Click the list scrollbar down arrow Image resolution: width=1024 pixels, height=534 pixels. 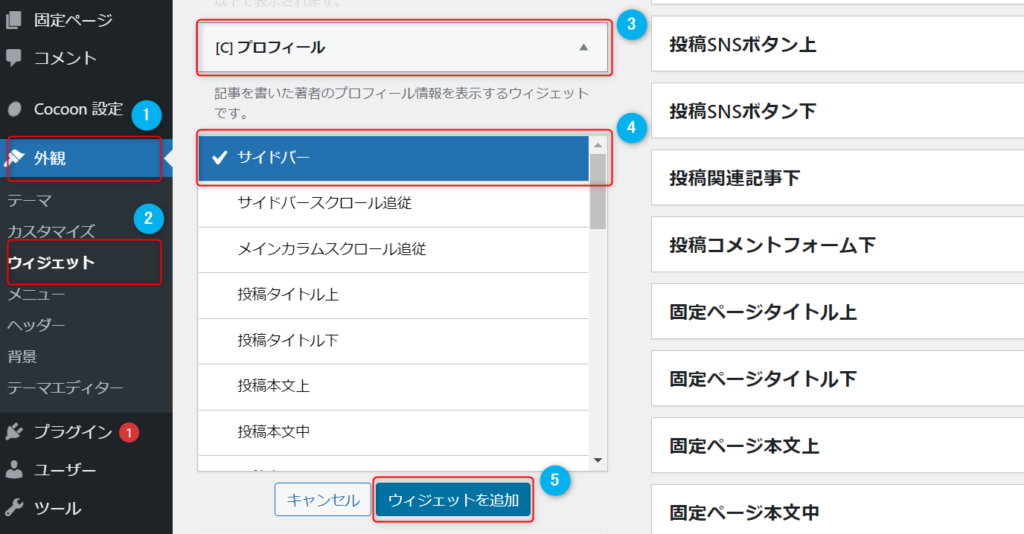tap(598, 461)
